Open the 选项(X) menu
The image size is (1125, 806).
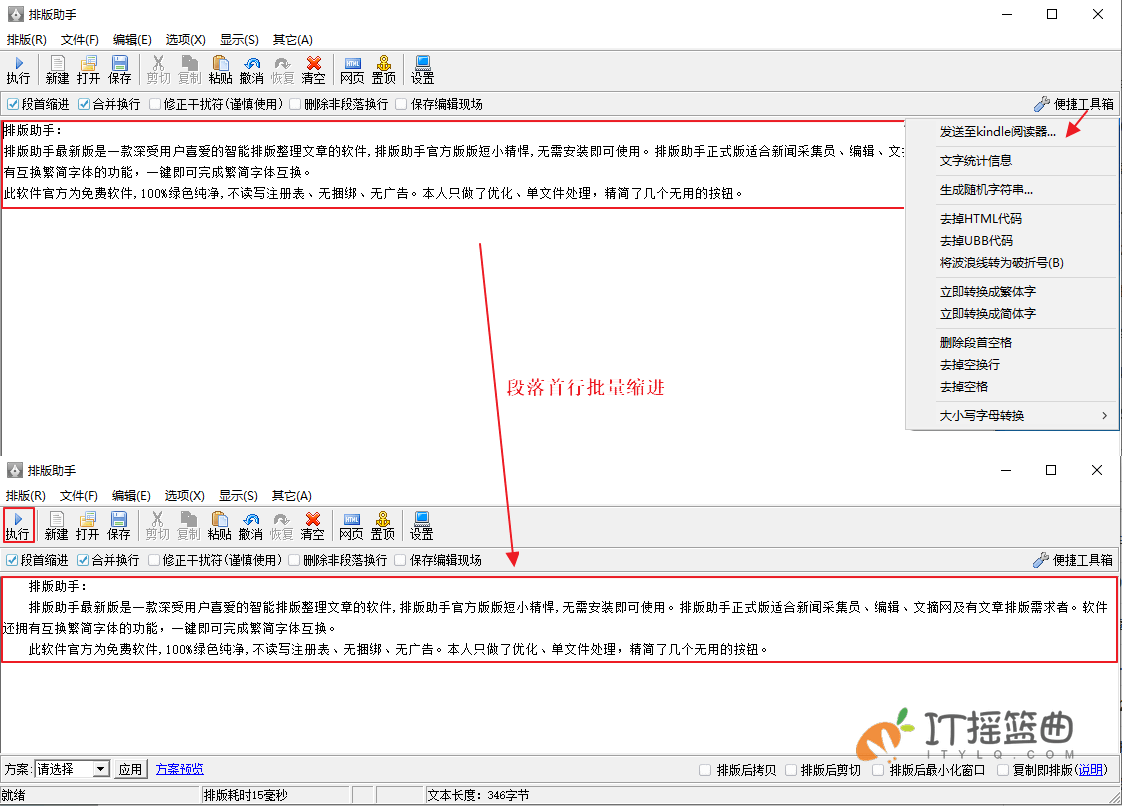(184, 39)
